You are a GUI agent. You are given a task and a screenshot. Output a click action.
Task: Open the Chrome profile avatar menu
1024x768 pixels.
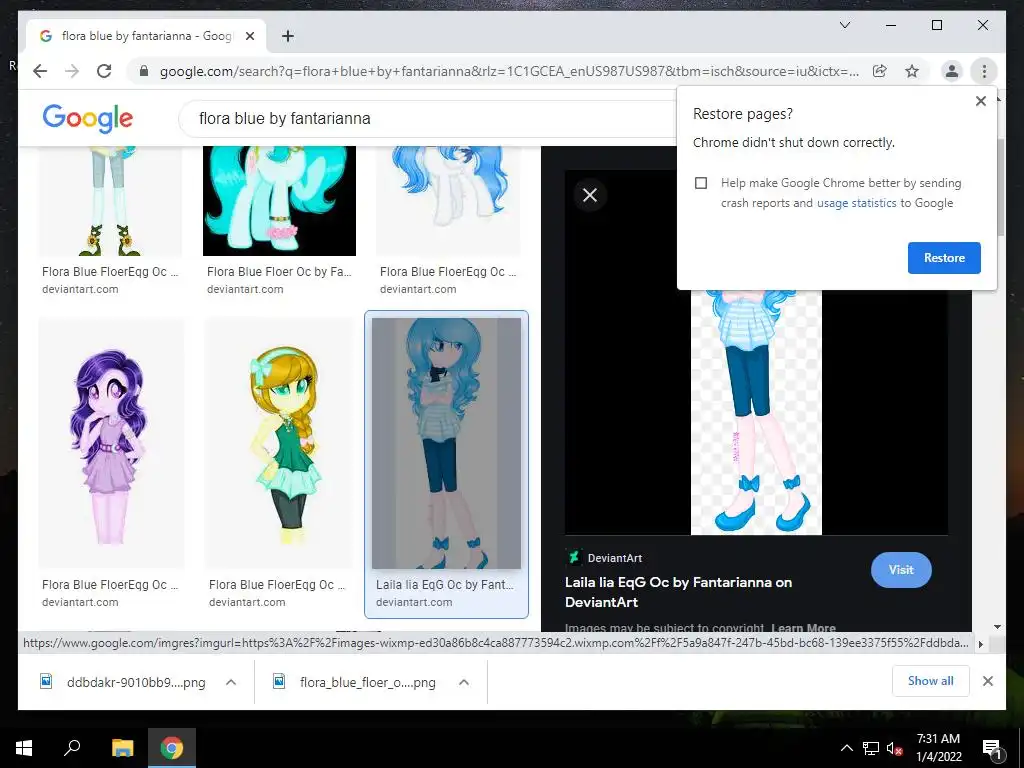pyautogui.click(x=952, y=71)
